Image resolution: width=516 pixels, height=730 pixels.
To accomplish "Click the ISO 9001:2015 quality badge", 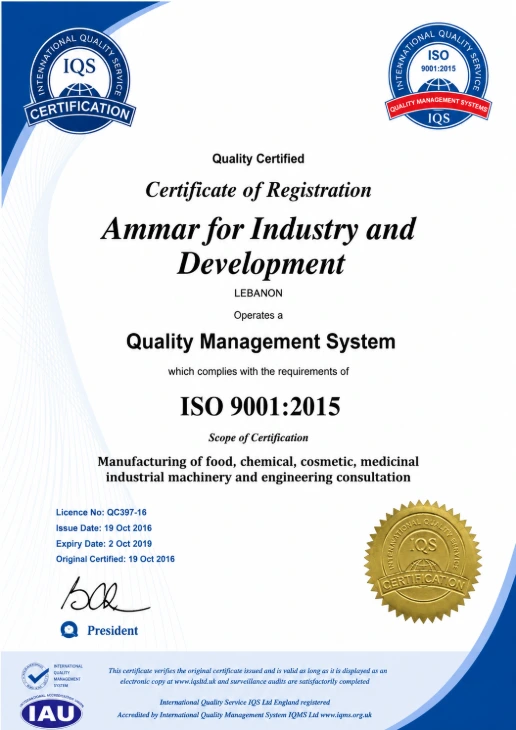I will tap(438, 75).
